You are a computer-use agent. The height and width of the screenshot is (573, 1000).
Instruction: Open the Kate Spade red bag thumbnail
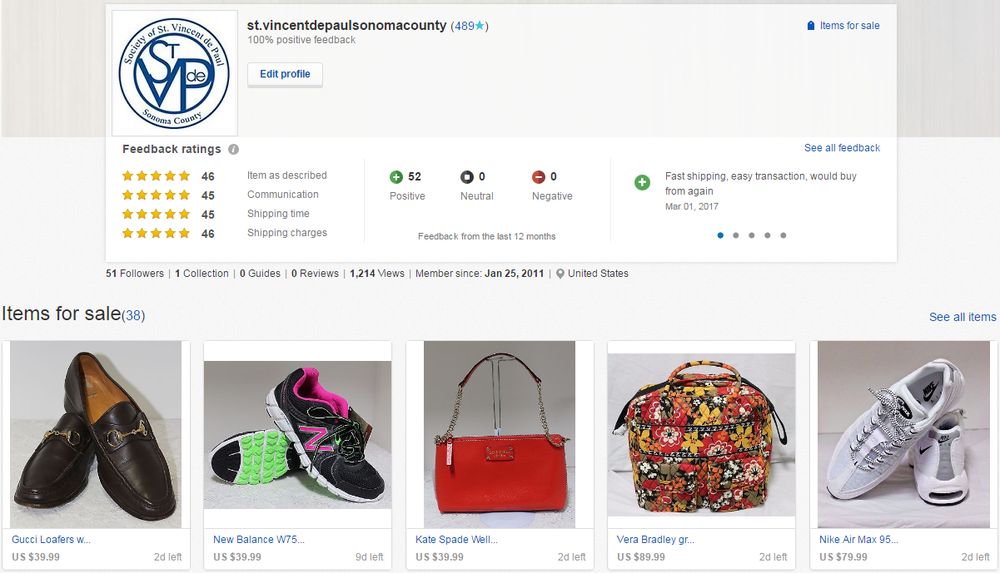[499, 435]
